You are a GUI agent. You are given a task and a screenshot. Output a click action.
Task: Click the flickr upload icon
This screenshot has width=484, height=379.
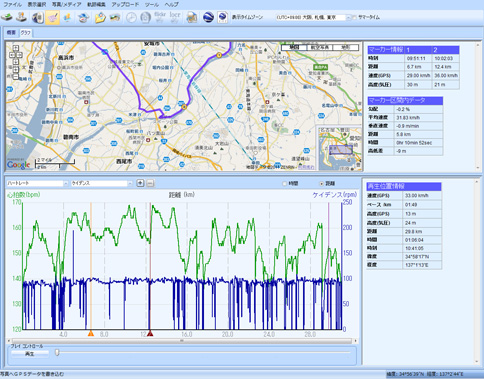pyautogui.click(x=160, y=17)
